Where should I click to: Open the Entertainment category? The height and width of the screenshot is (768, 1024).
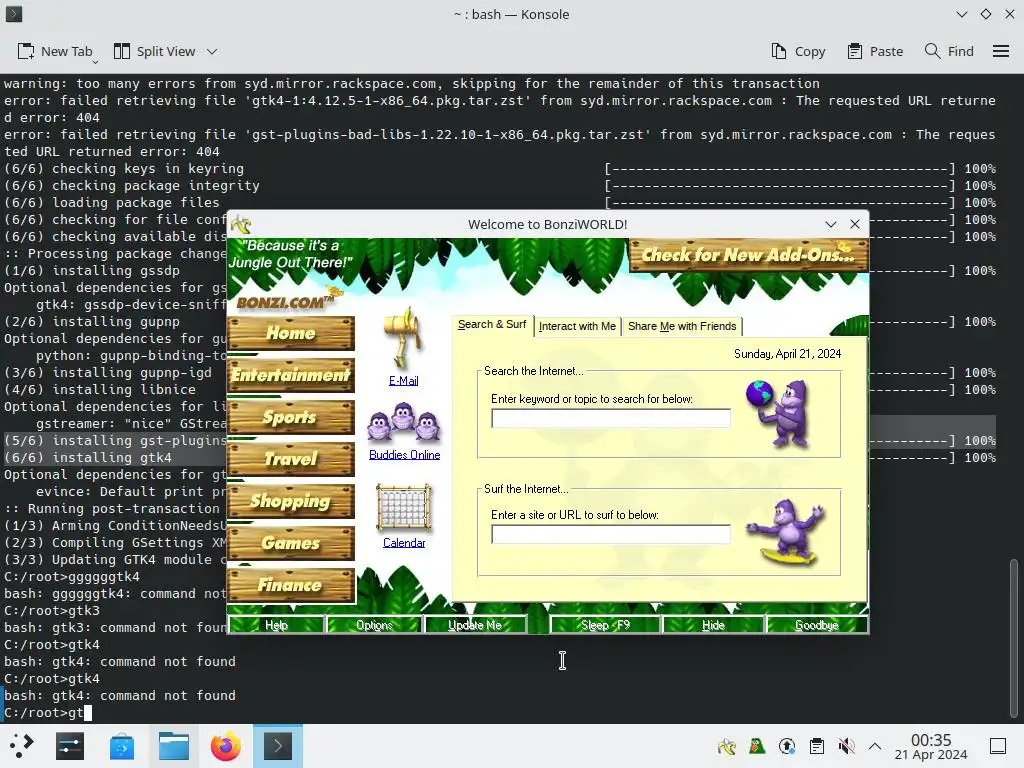[291, 375]
